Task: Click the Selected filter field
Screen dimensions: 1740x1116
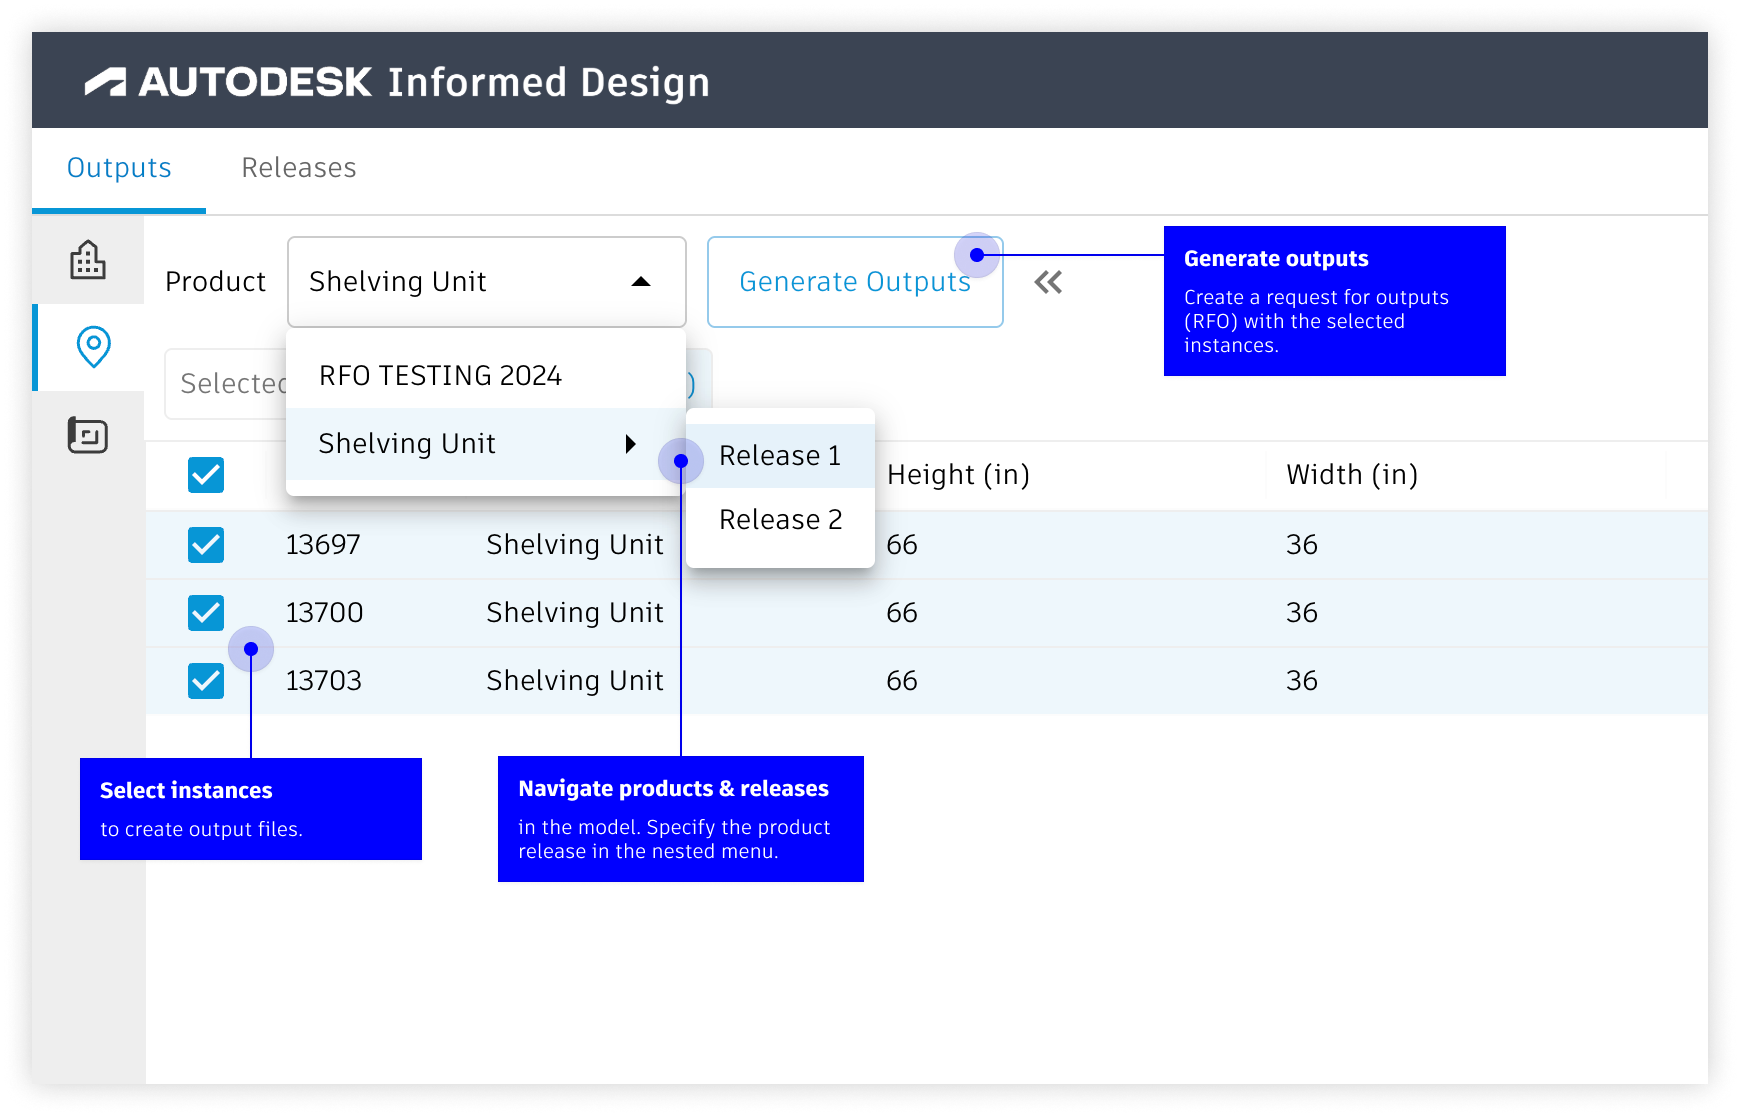Action: coord(226,384)
